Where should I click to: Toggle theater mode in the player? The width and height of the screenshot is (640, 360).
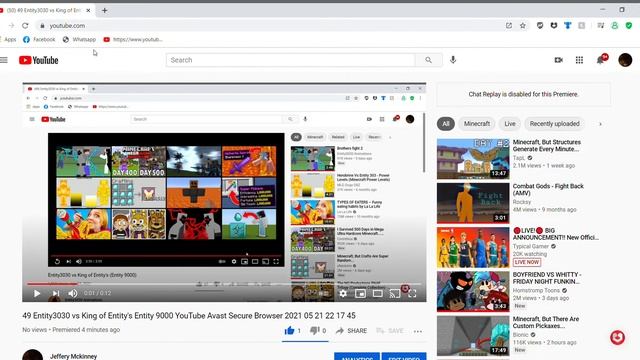pyautogui.click(x=378, y=293)
